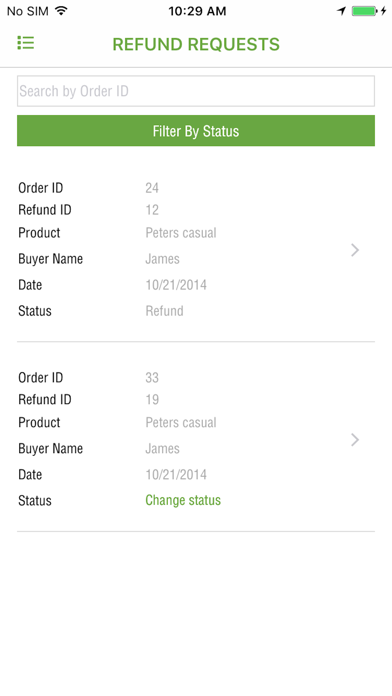Select Refund ID 19 value
The image size is (392, 696).
point(152,399)
